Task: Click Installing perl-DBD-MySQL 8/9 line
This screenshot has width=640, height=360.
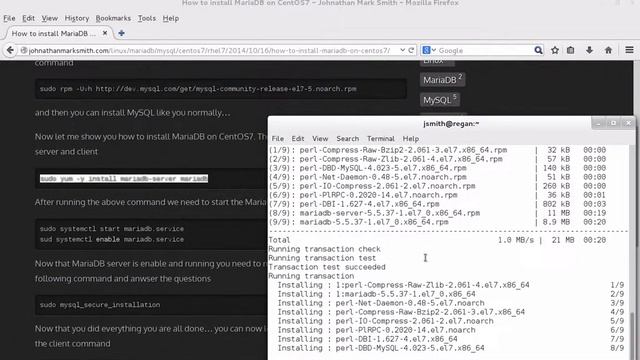Action: tap(451, 348)
